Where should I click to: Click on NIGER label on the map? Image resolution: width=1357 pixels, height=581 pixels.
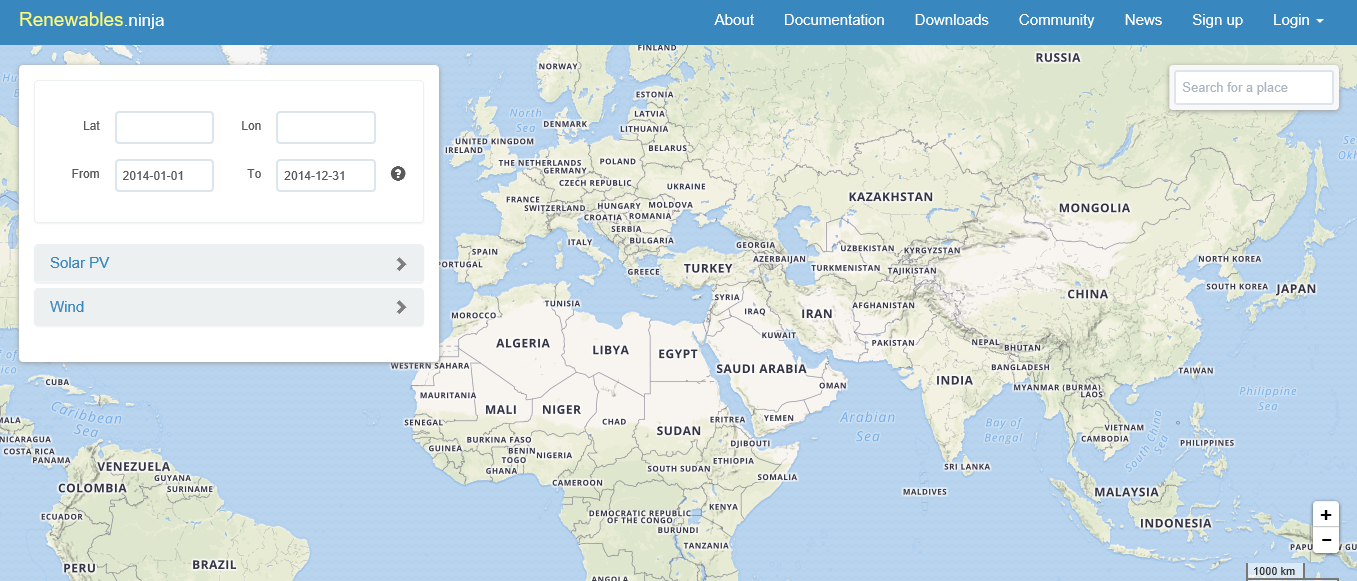coord(562,409)
